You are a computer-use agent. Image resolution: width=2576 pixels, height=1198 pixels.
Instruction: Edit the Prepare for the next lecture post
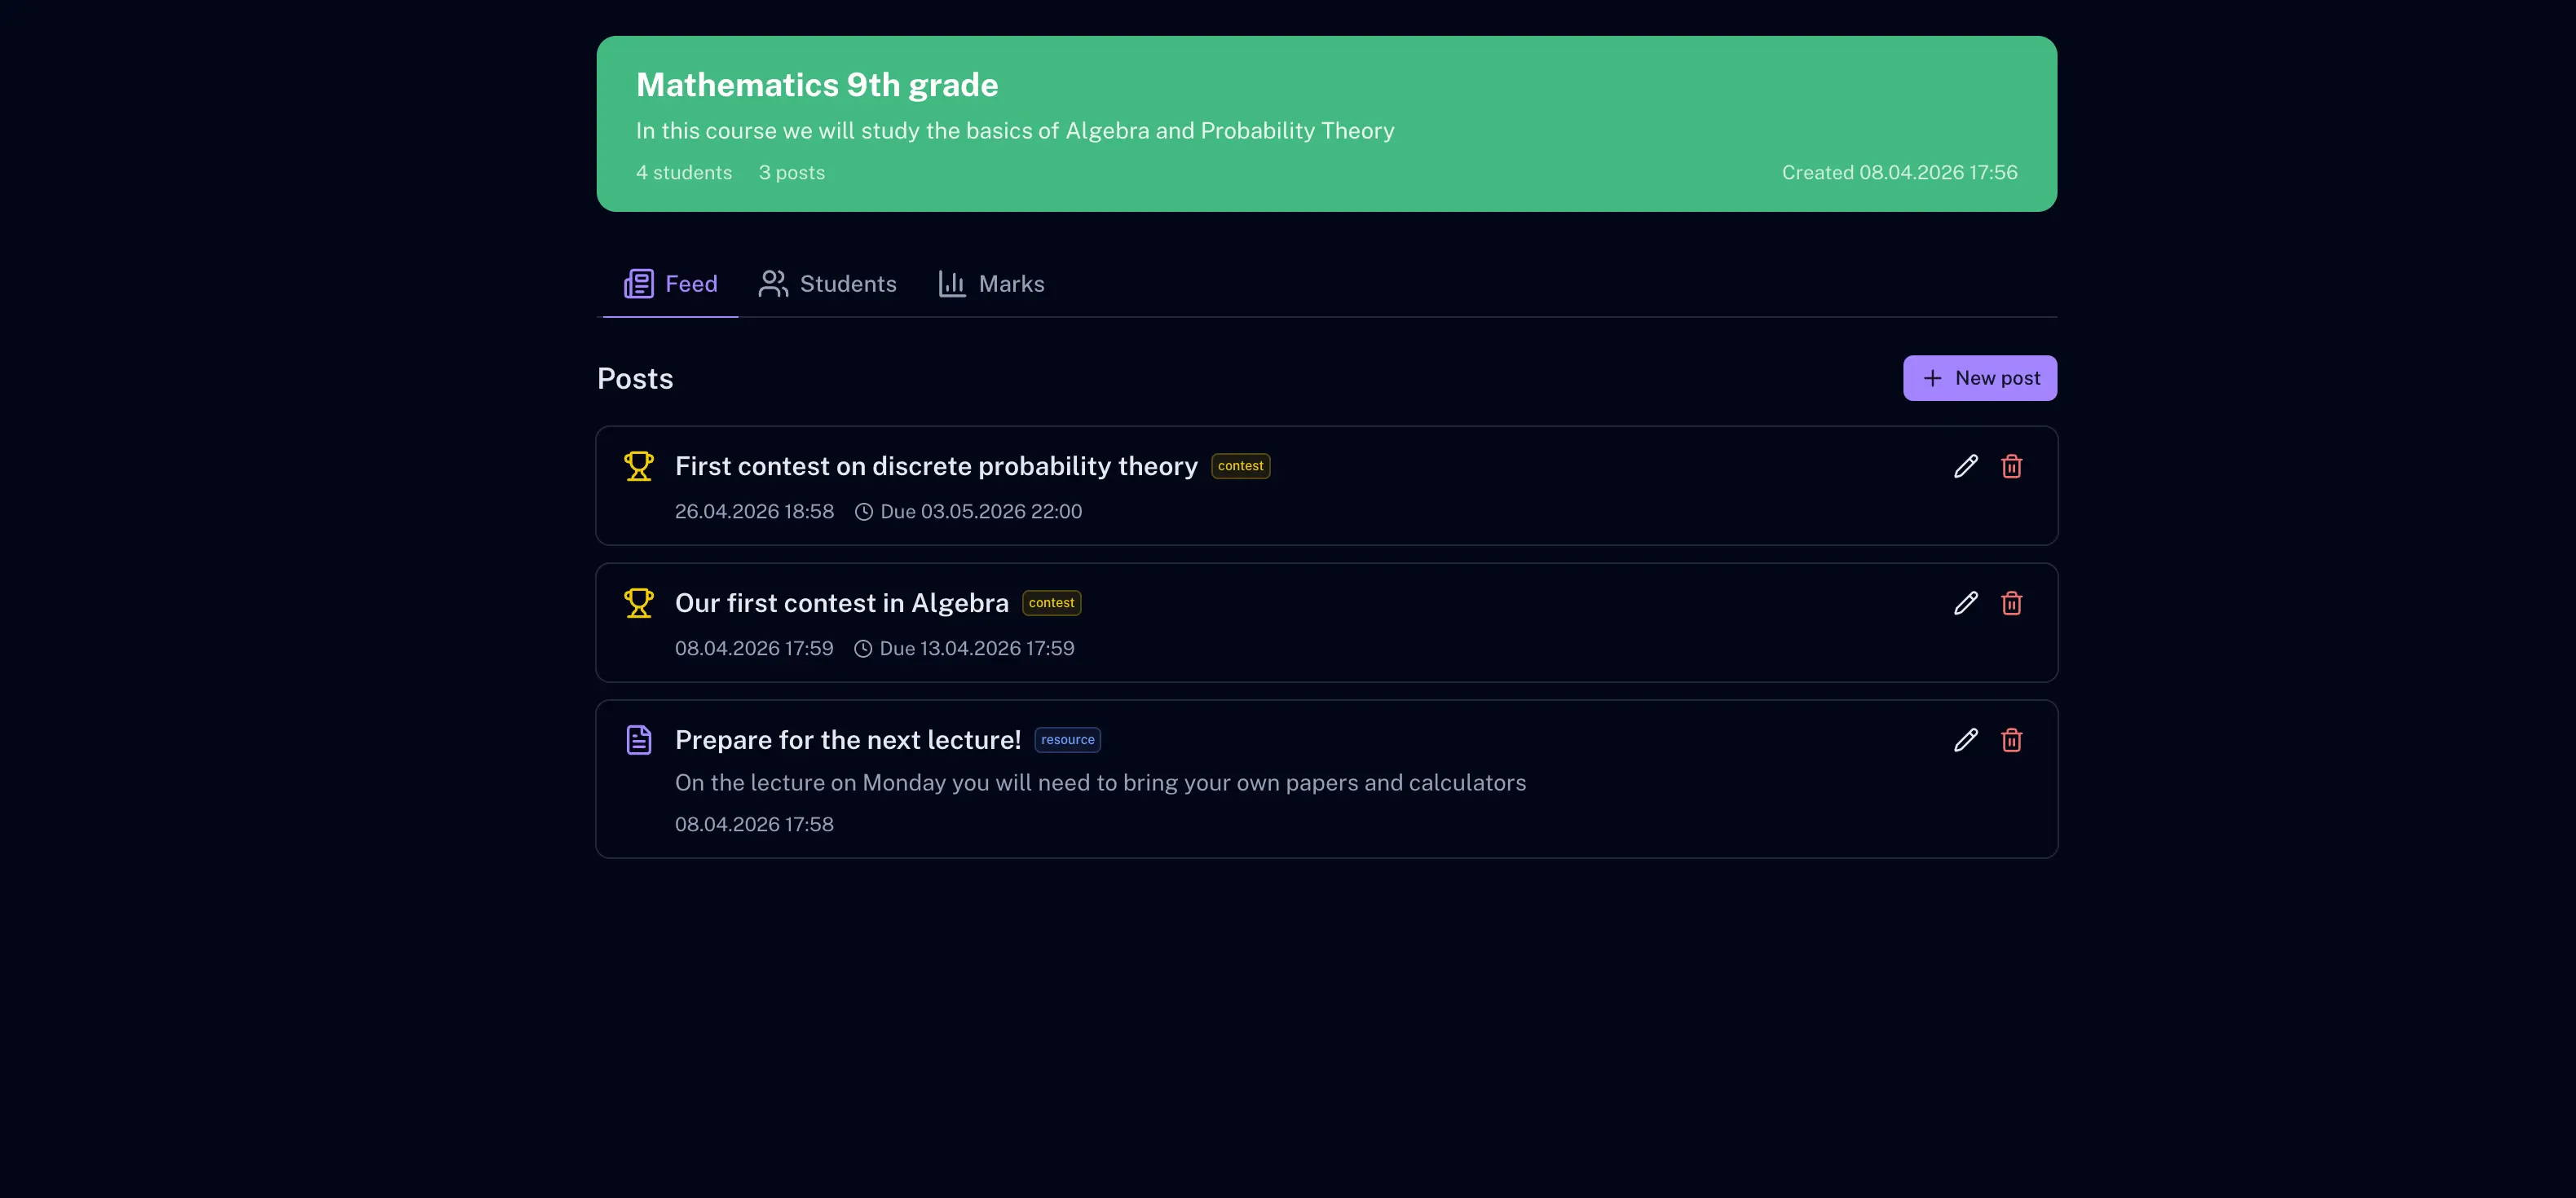(1965, 740)
